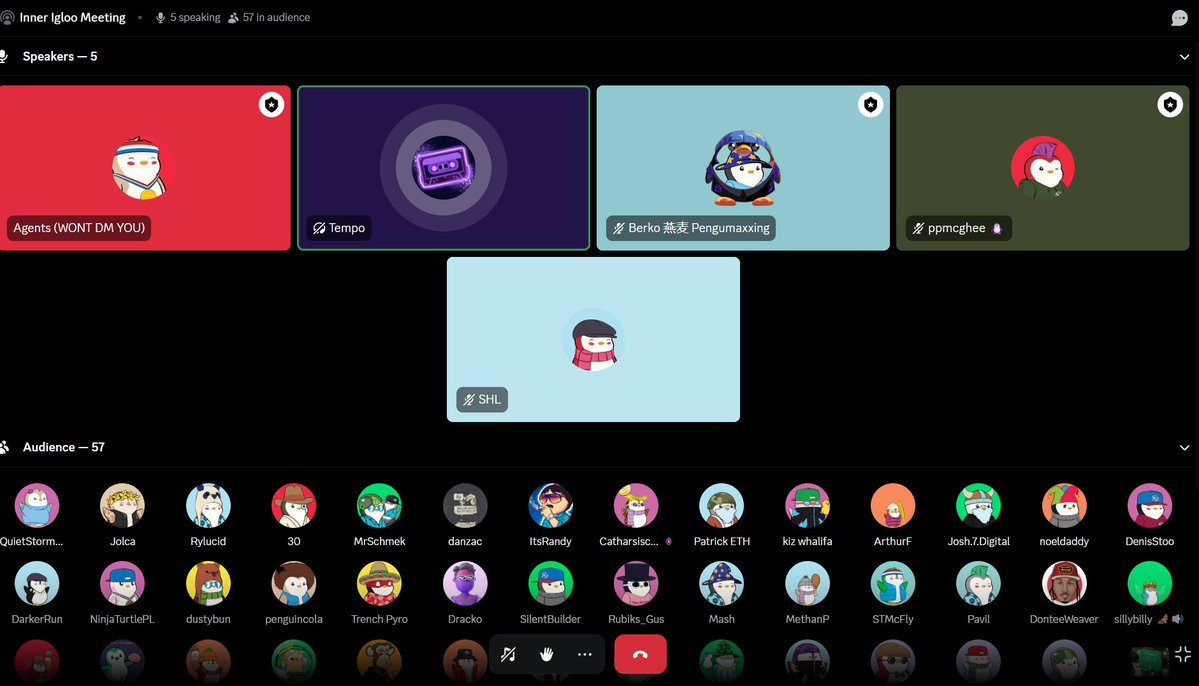Open Rubiks_Gus audience avatar

(x=636, y=584)
